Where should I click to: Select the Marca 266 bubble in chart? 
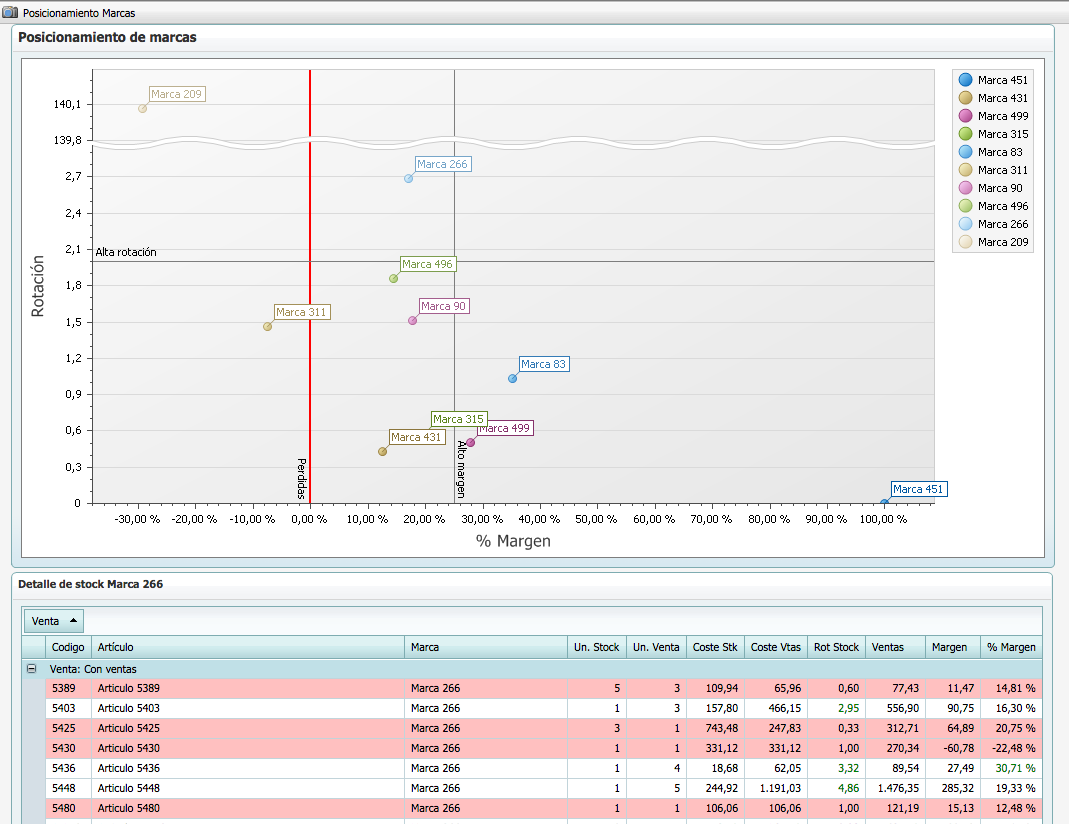click(x=408, y=179)
